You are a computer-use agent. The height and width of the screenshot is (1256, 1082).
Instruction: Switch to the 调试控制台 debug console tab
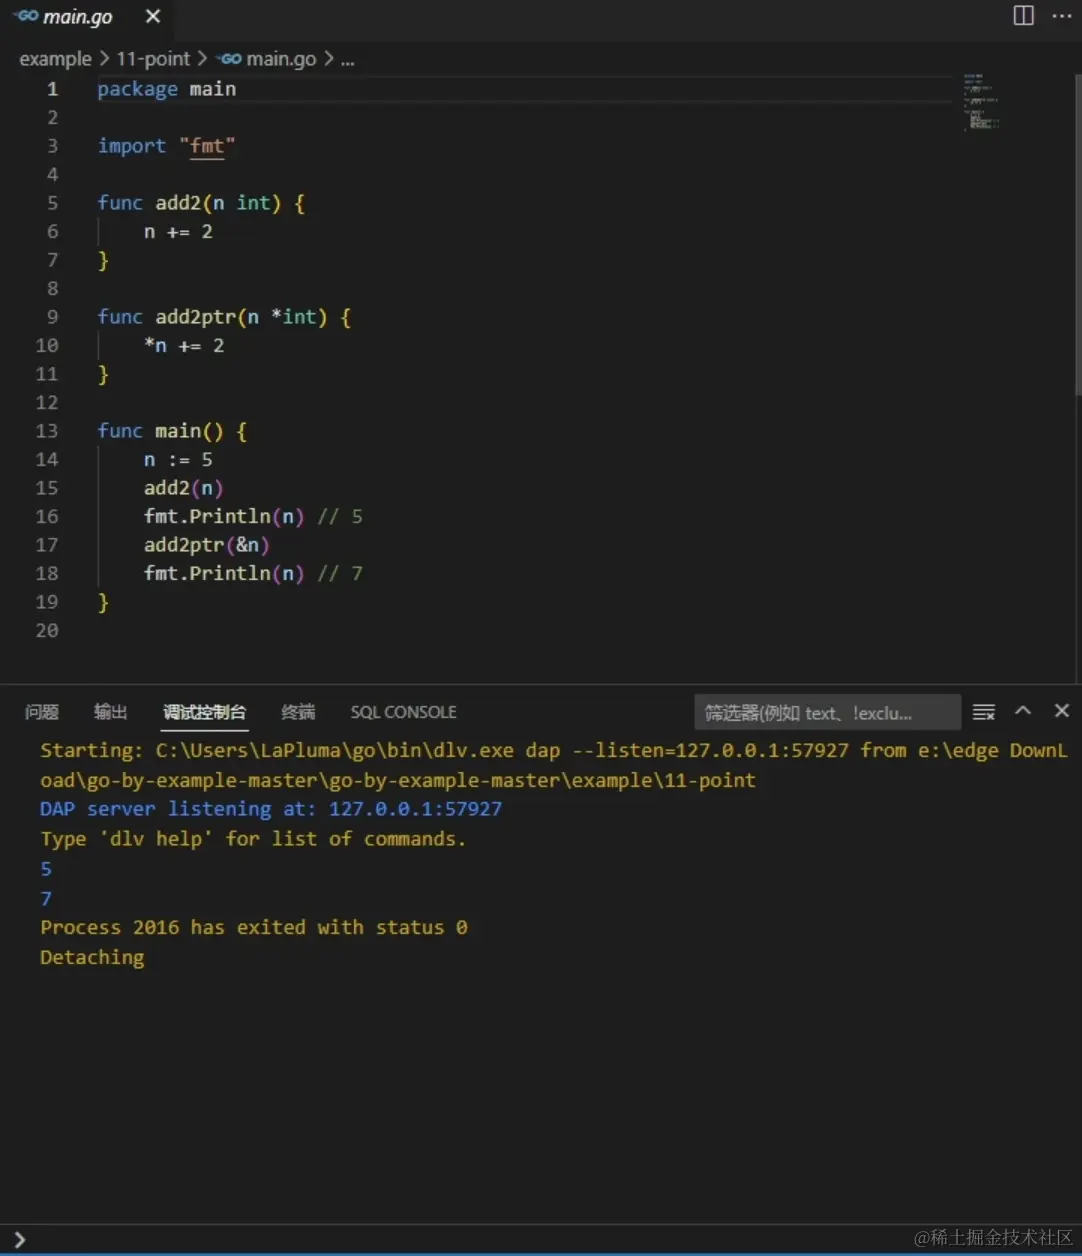(205, 712)
